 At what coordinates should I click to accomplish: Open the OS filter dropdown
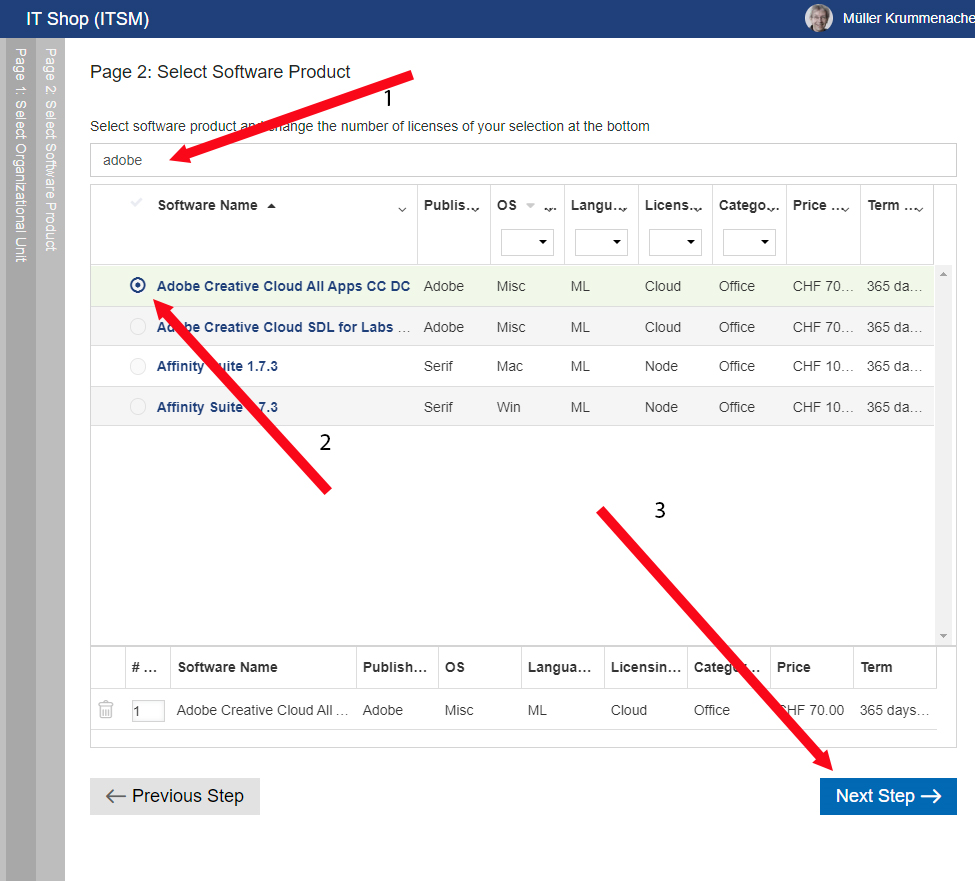click(x=527, y=242)
